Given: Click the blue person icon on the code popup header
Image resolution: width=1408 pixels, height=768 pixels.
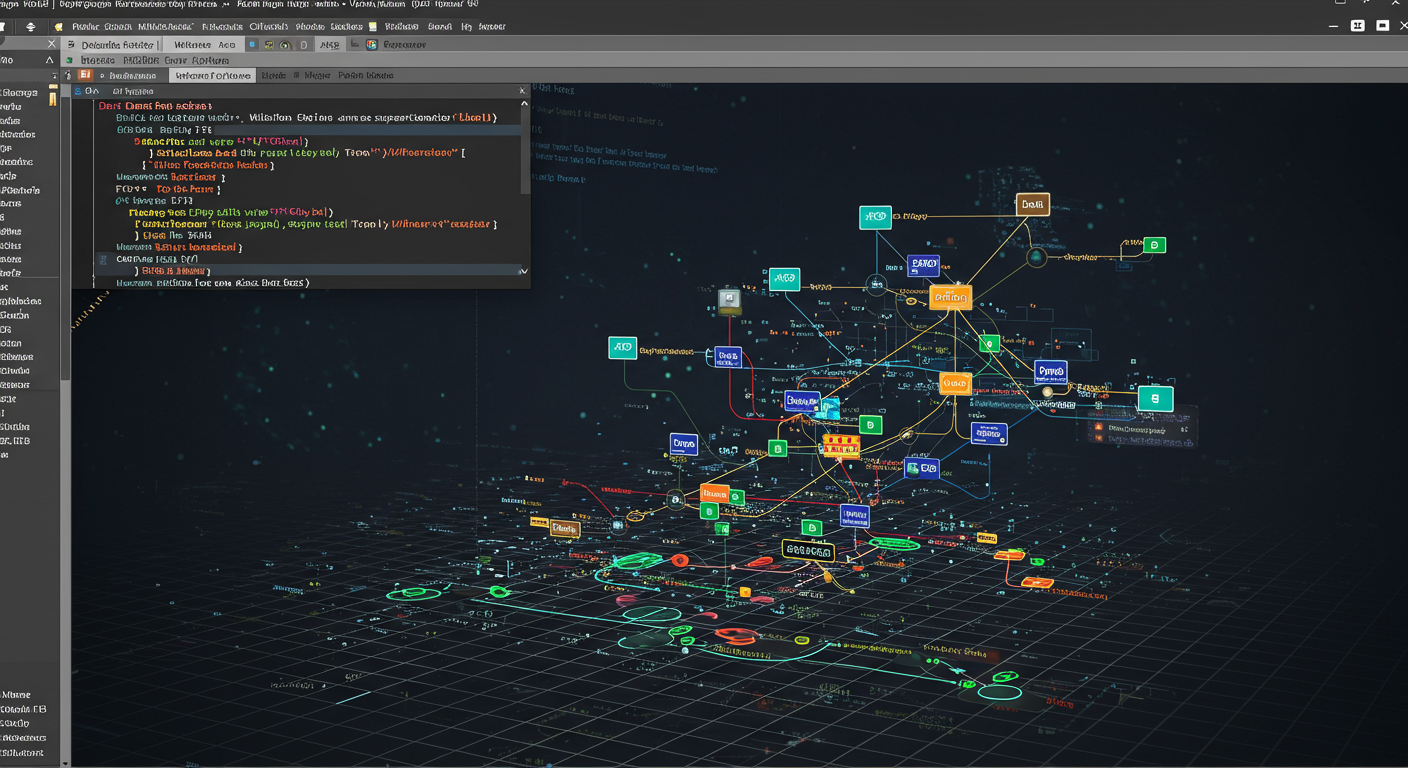Looking at the screenshot, I should tap(77, 91).
